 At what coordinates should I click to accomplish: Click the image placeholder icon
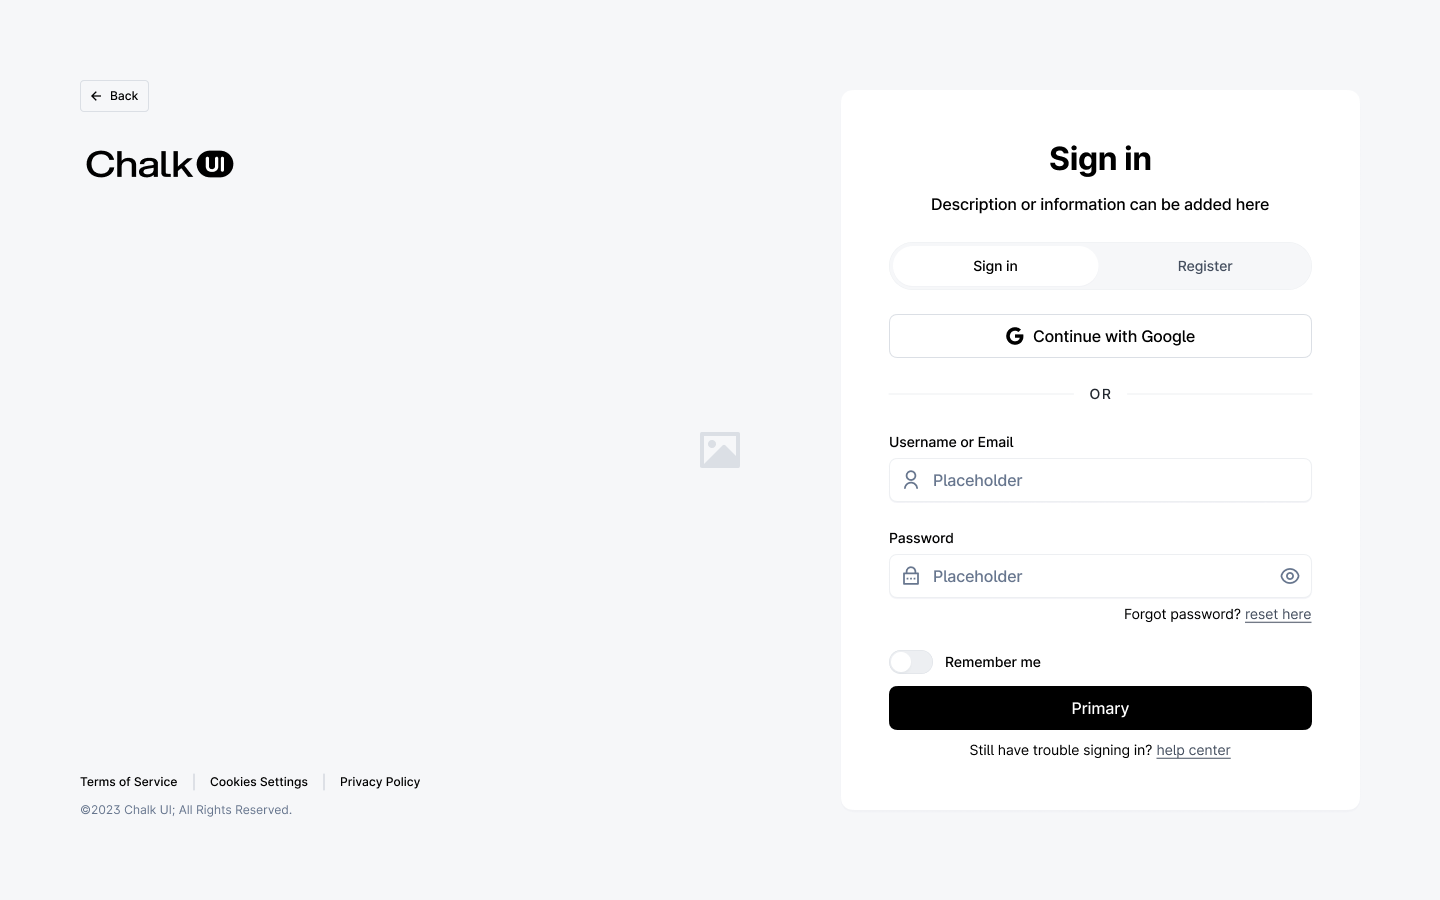(720, 450)
